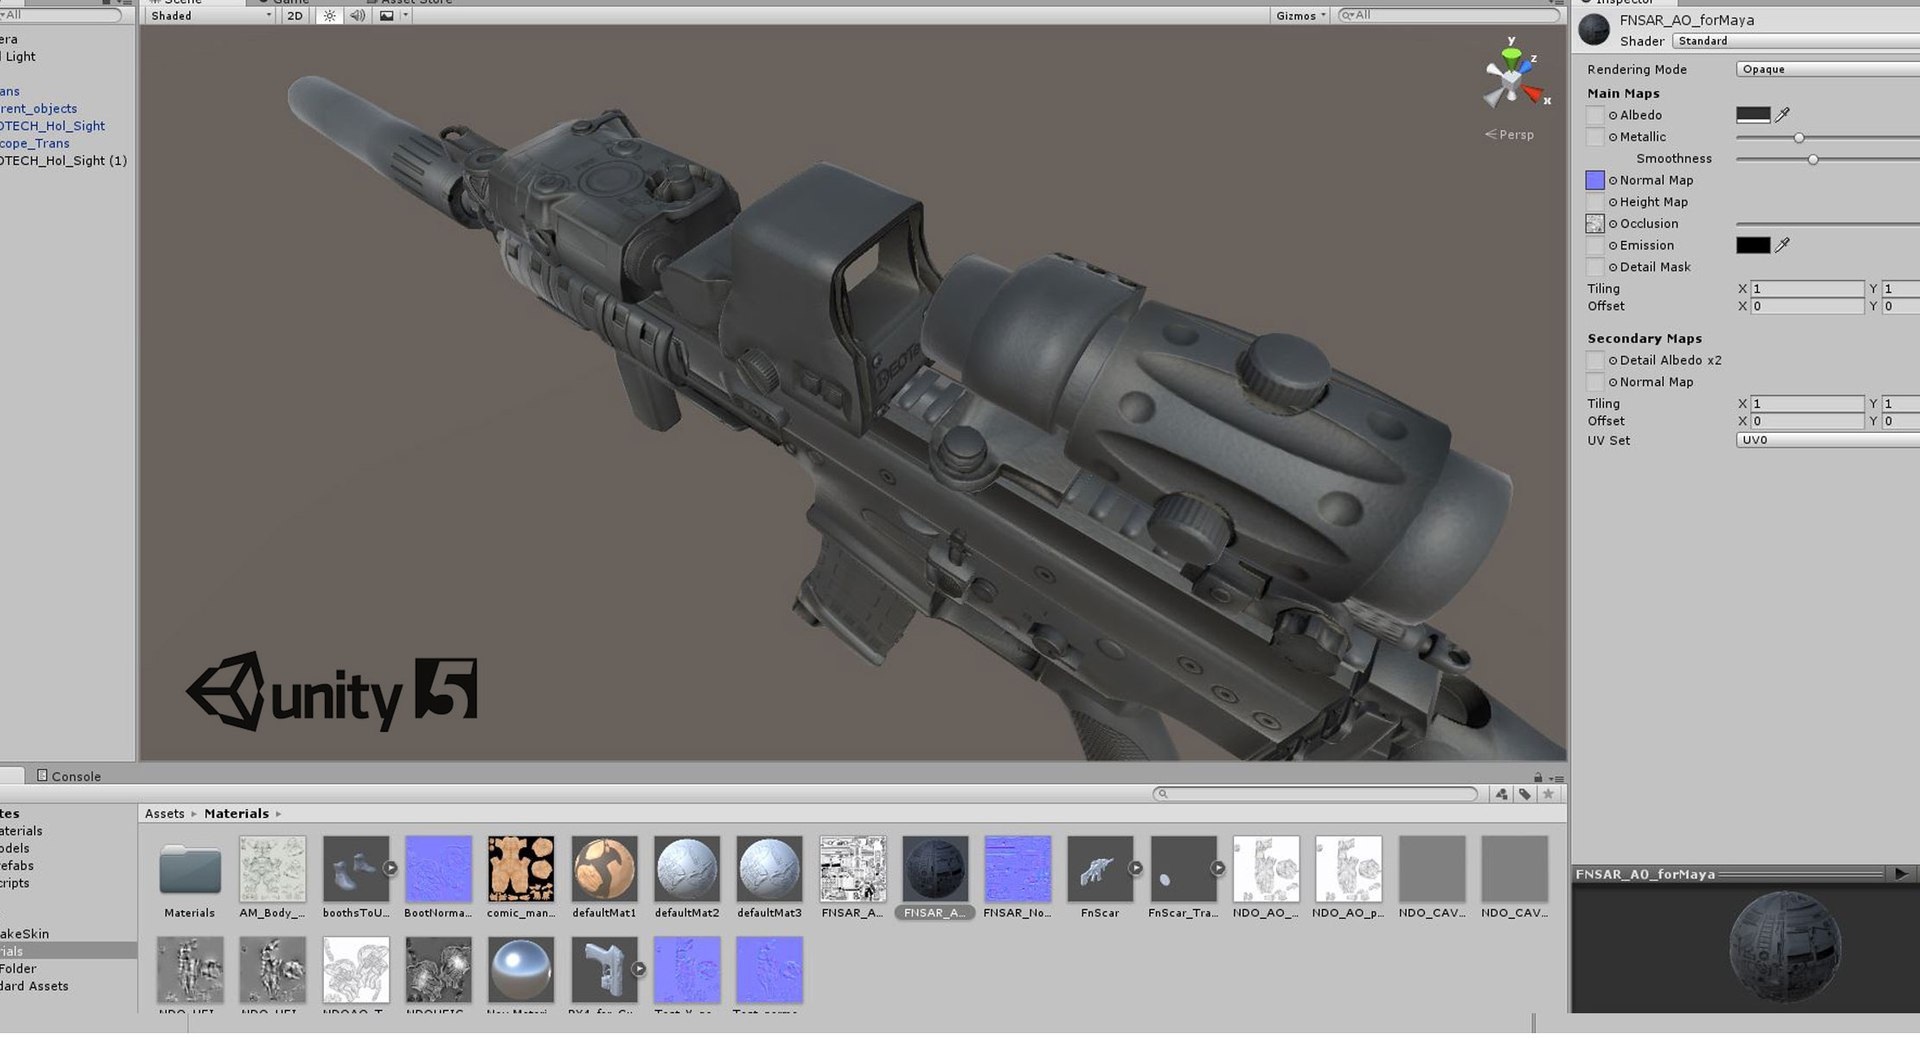Switch to Console tab
1920x1038 pixels.
(x=69, y=776)
